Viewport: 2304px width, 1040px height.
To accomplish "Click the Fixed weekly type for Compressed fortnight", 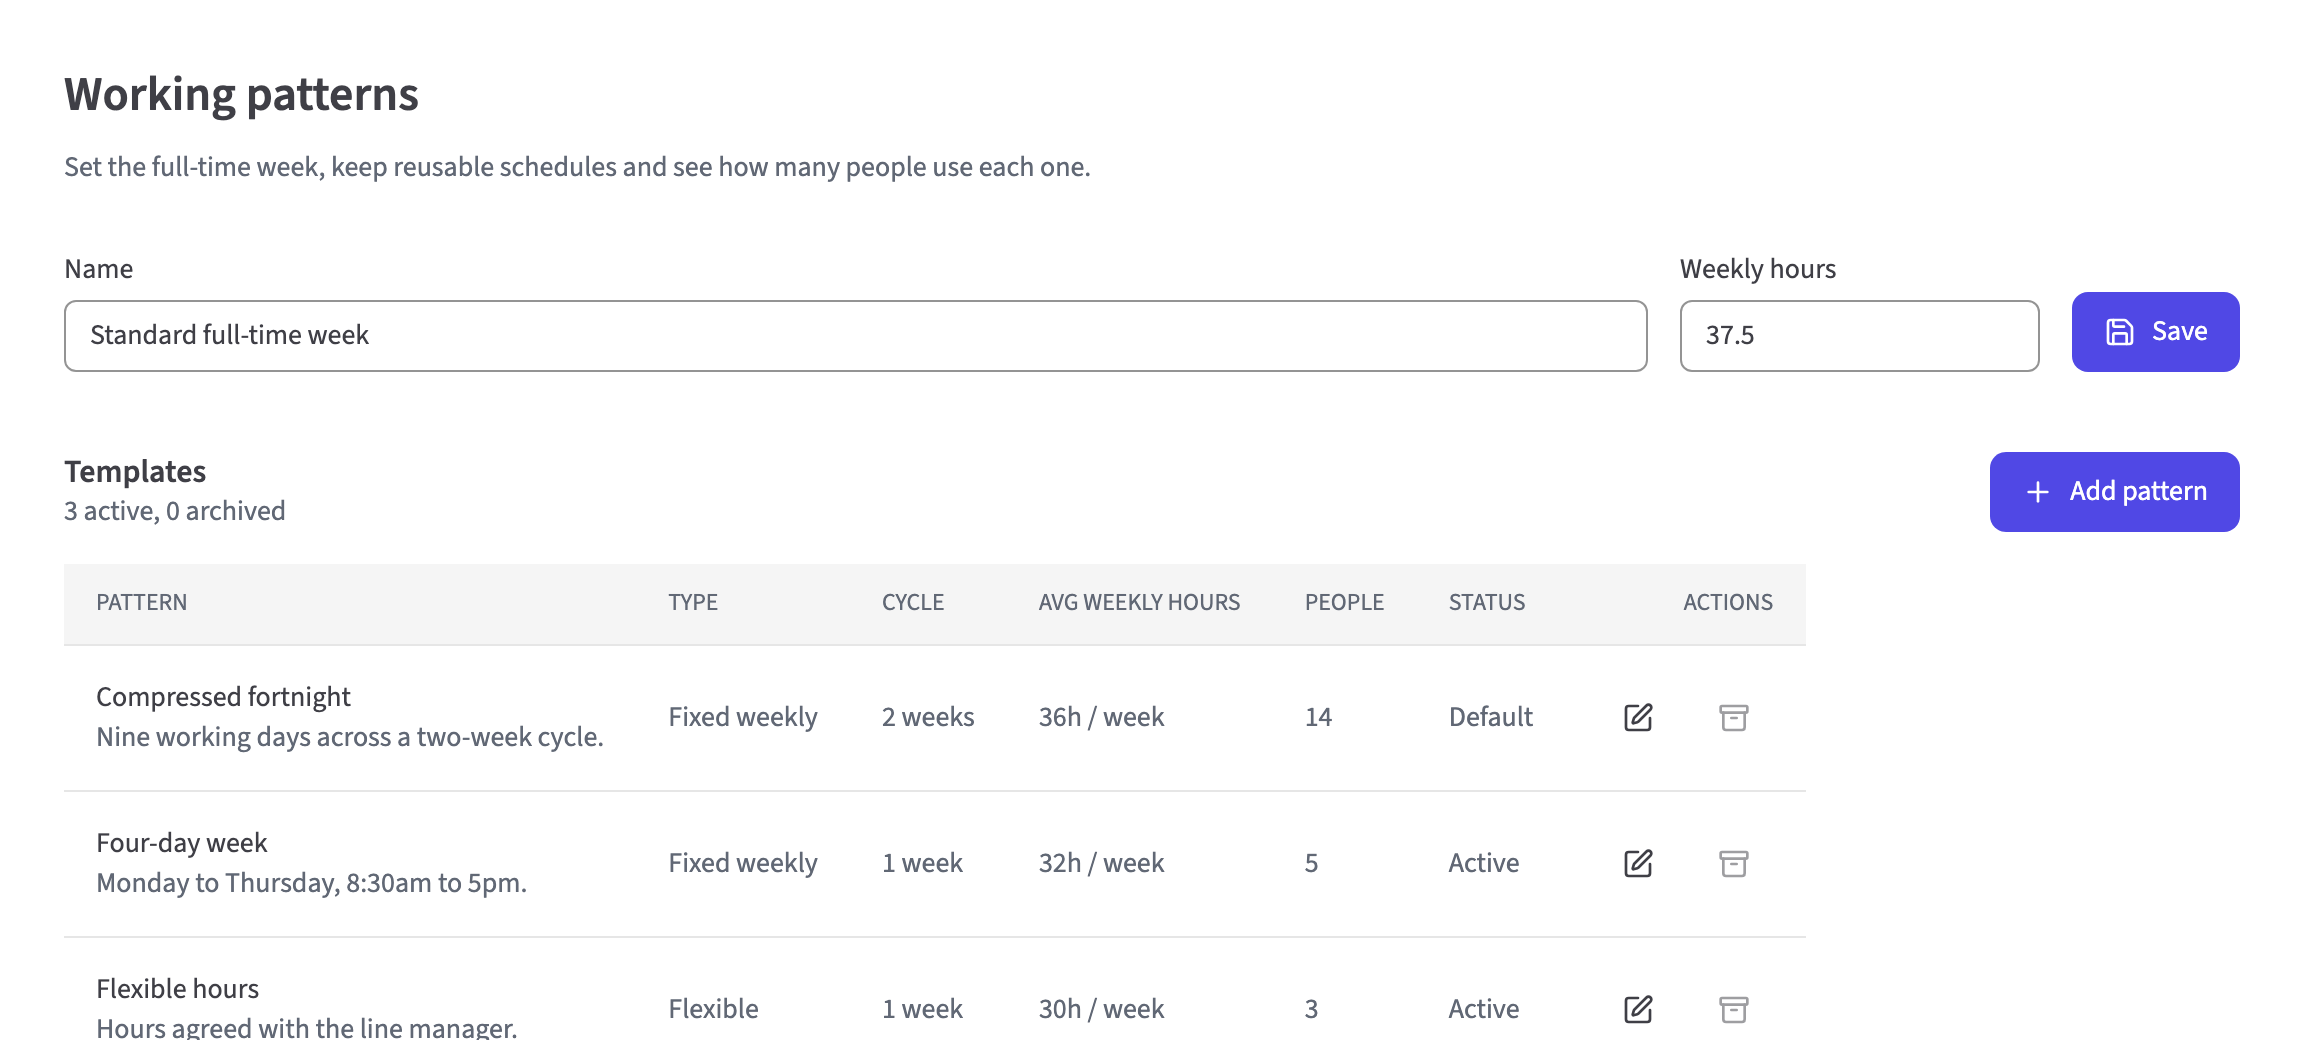I will (x=743, y=717).
